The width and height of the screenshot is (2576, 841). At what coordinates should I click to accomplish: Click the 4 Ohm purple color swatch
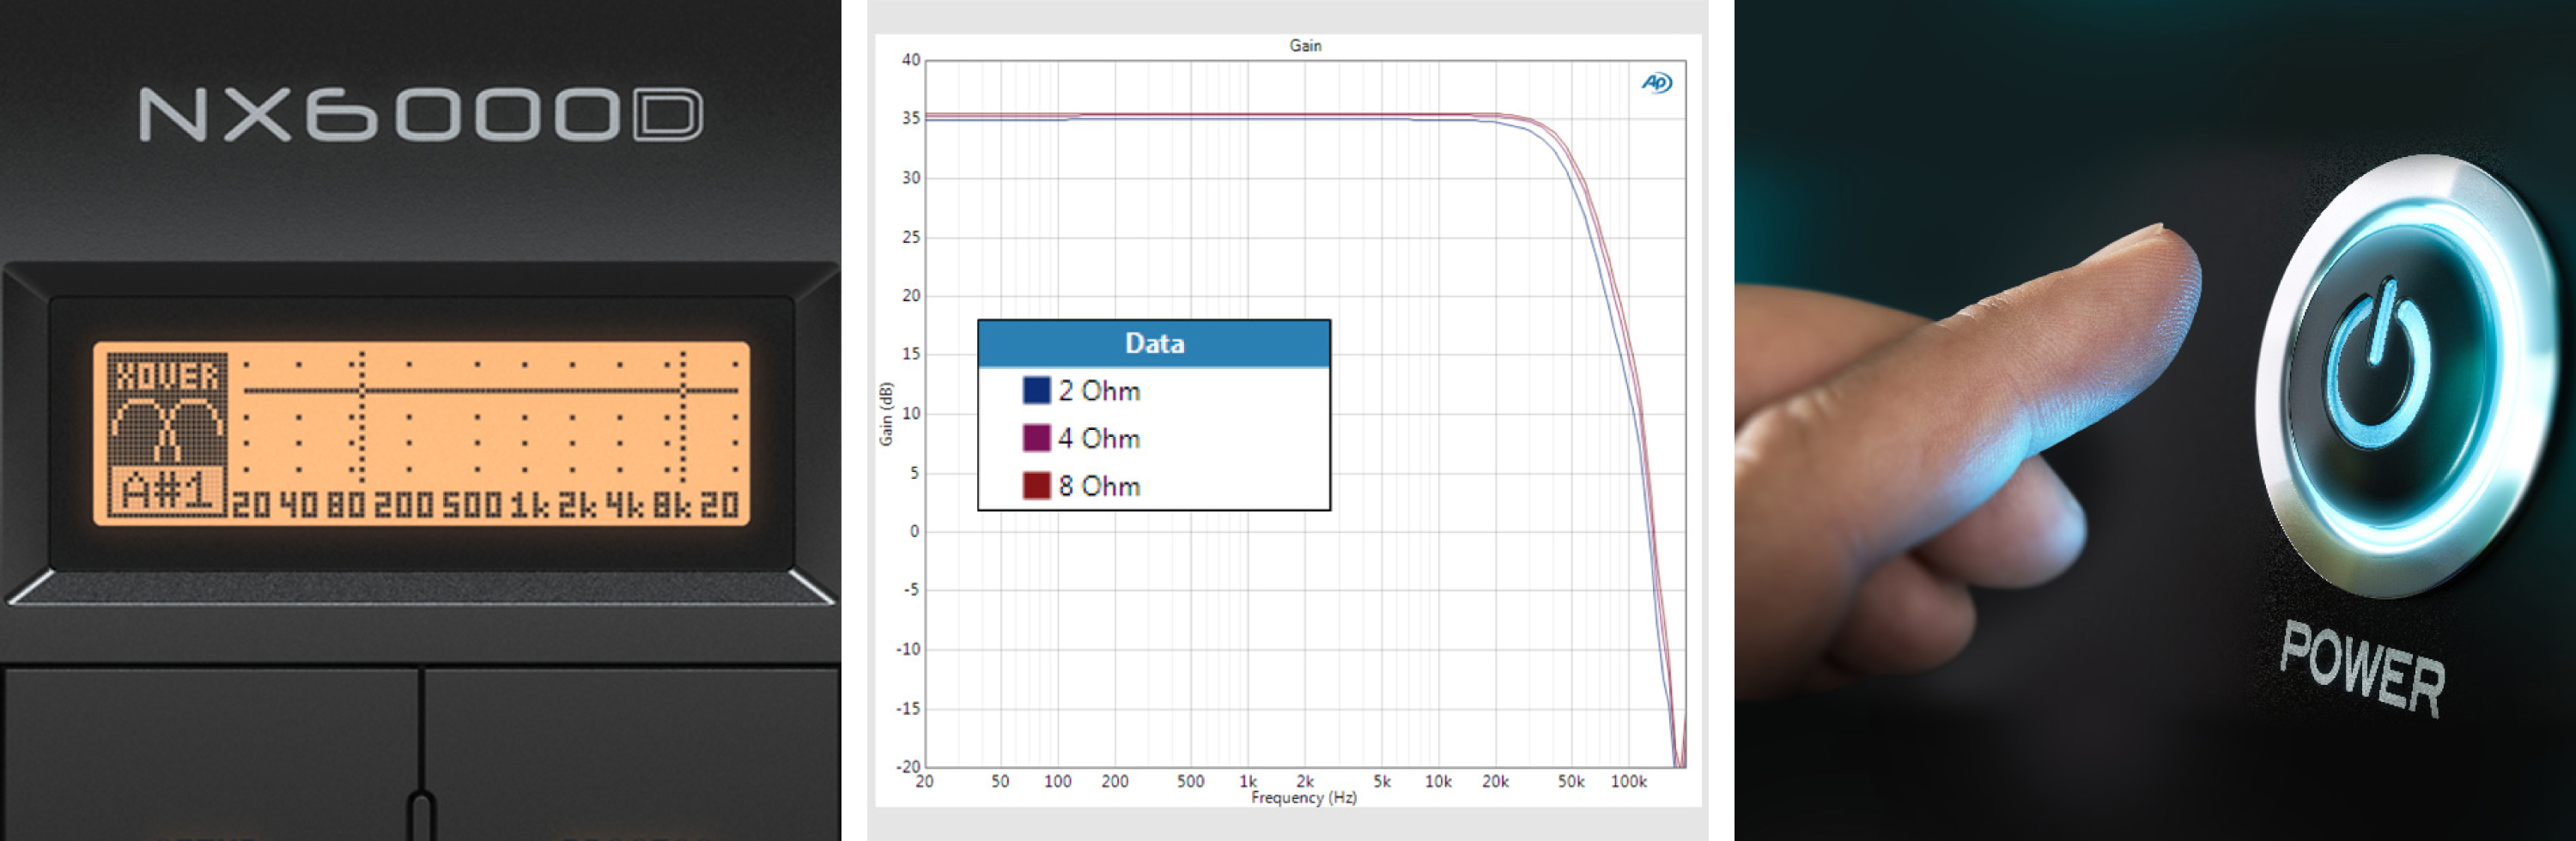(x=1036, y=438)
